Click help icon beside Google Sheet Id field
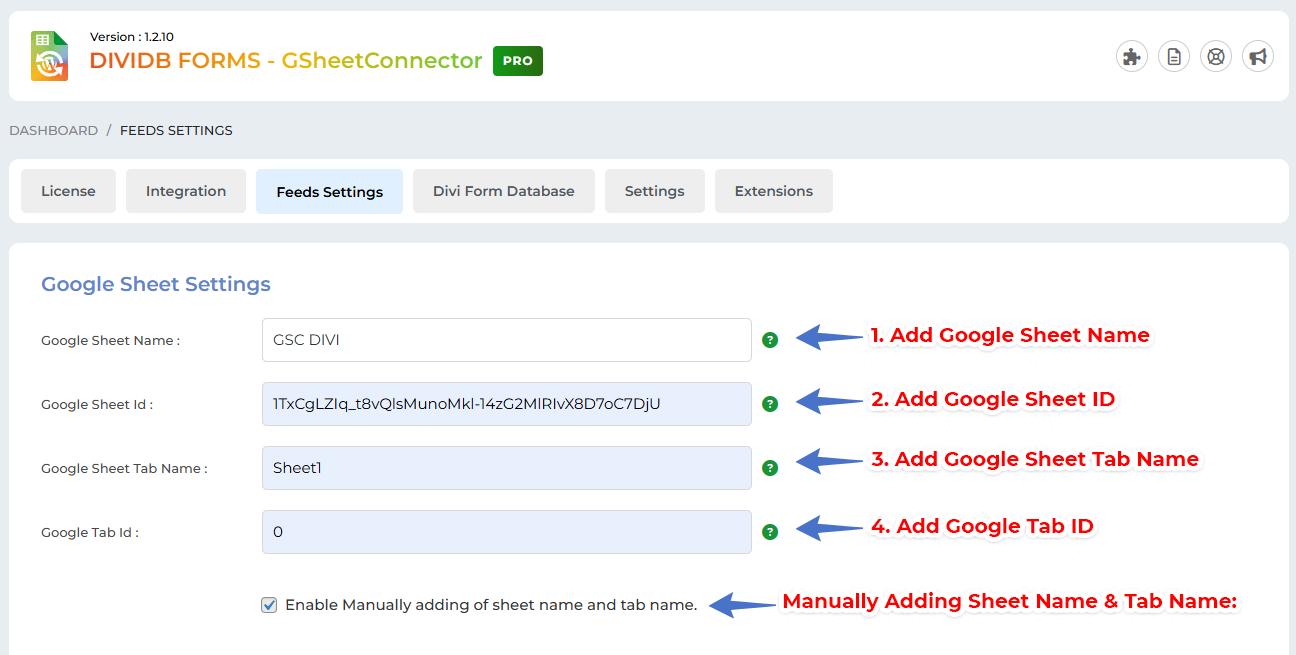1296x655 pixels. (770, 404)
